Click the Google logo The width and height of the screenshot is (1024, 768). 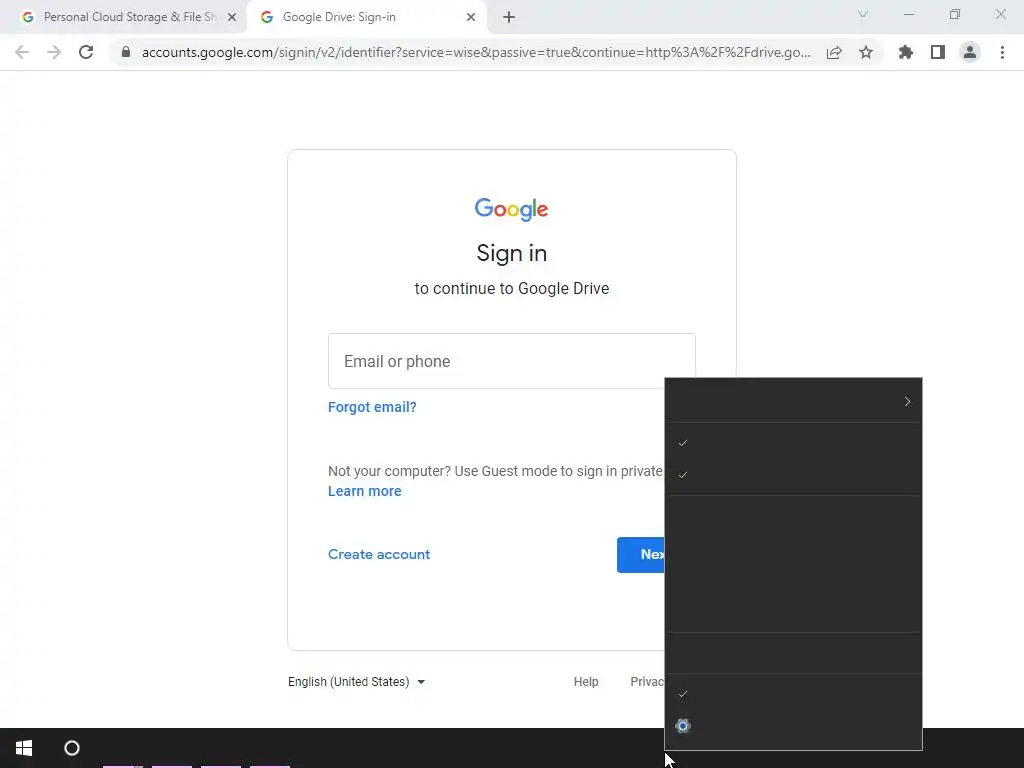pyautogui.click(x=511, y=210)
